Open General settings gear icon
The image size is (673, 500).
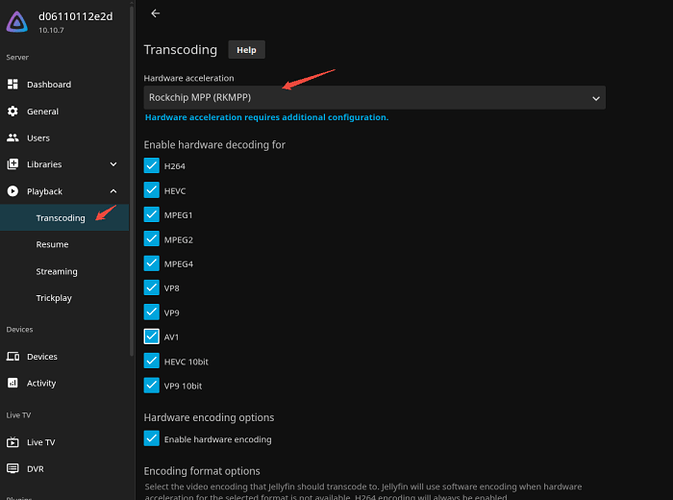tap(13, 111)
